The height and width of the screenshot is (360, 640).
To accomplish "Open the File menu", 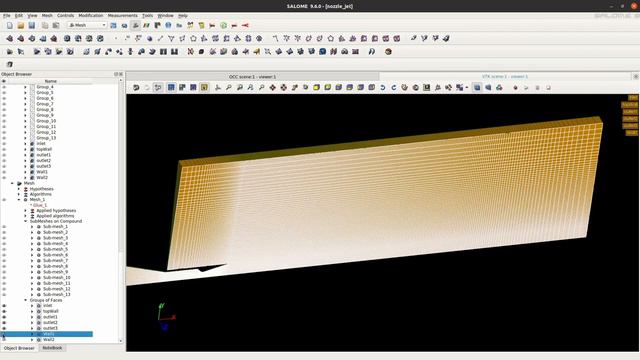I will pos(7,16).
